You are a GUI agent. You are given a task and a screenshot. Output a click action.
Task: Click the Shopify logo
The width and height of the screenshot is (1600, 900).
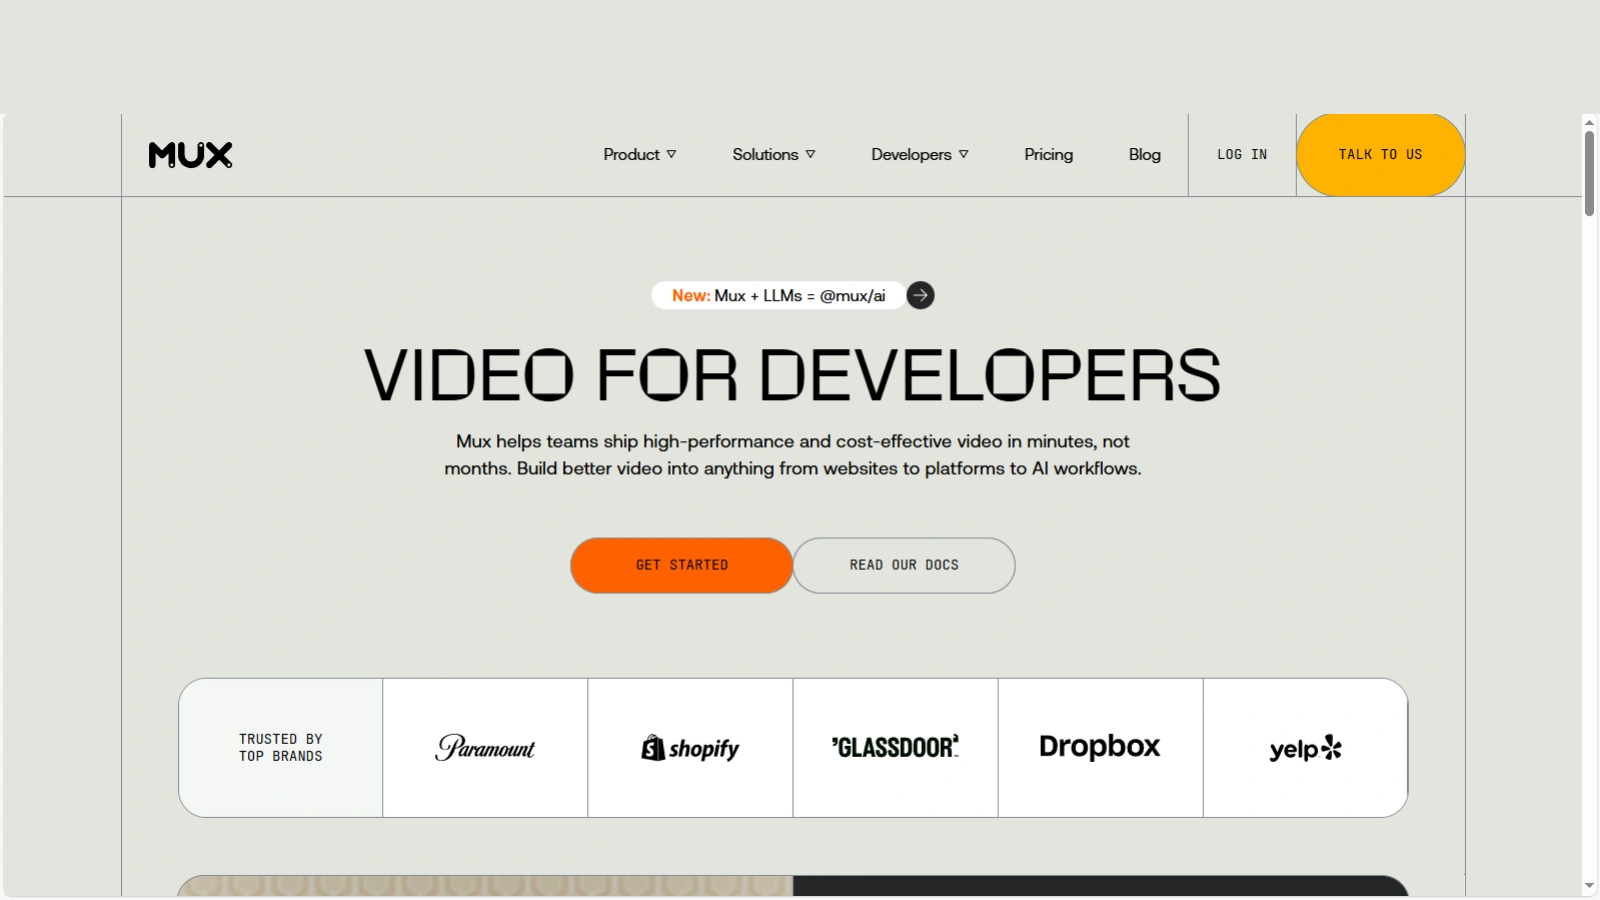[690, 748]
